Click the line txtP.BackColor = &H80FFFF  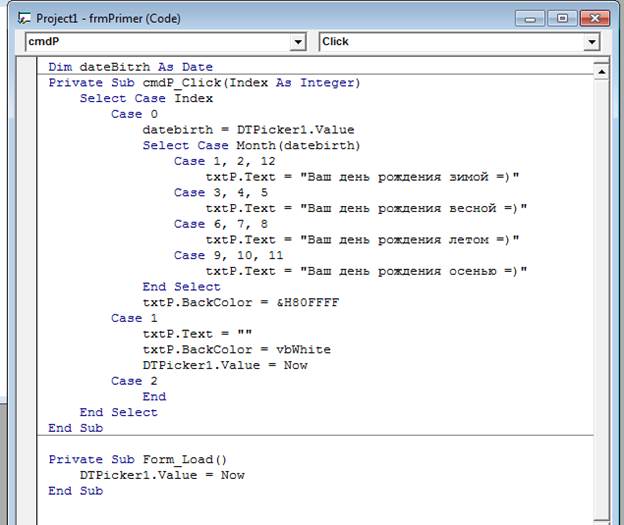pyautogui.click(x=241, y=303)
